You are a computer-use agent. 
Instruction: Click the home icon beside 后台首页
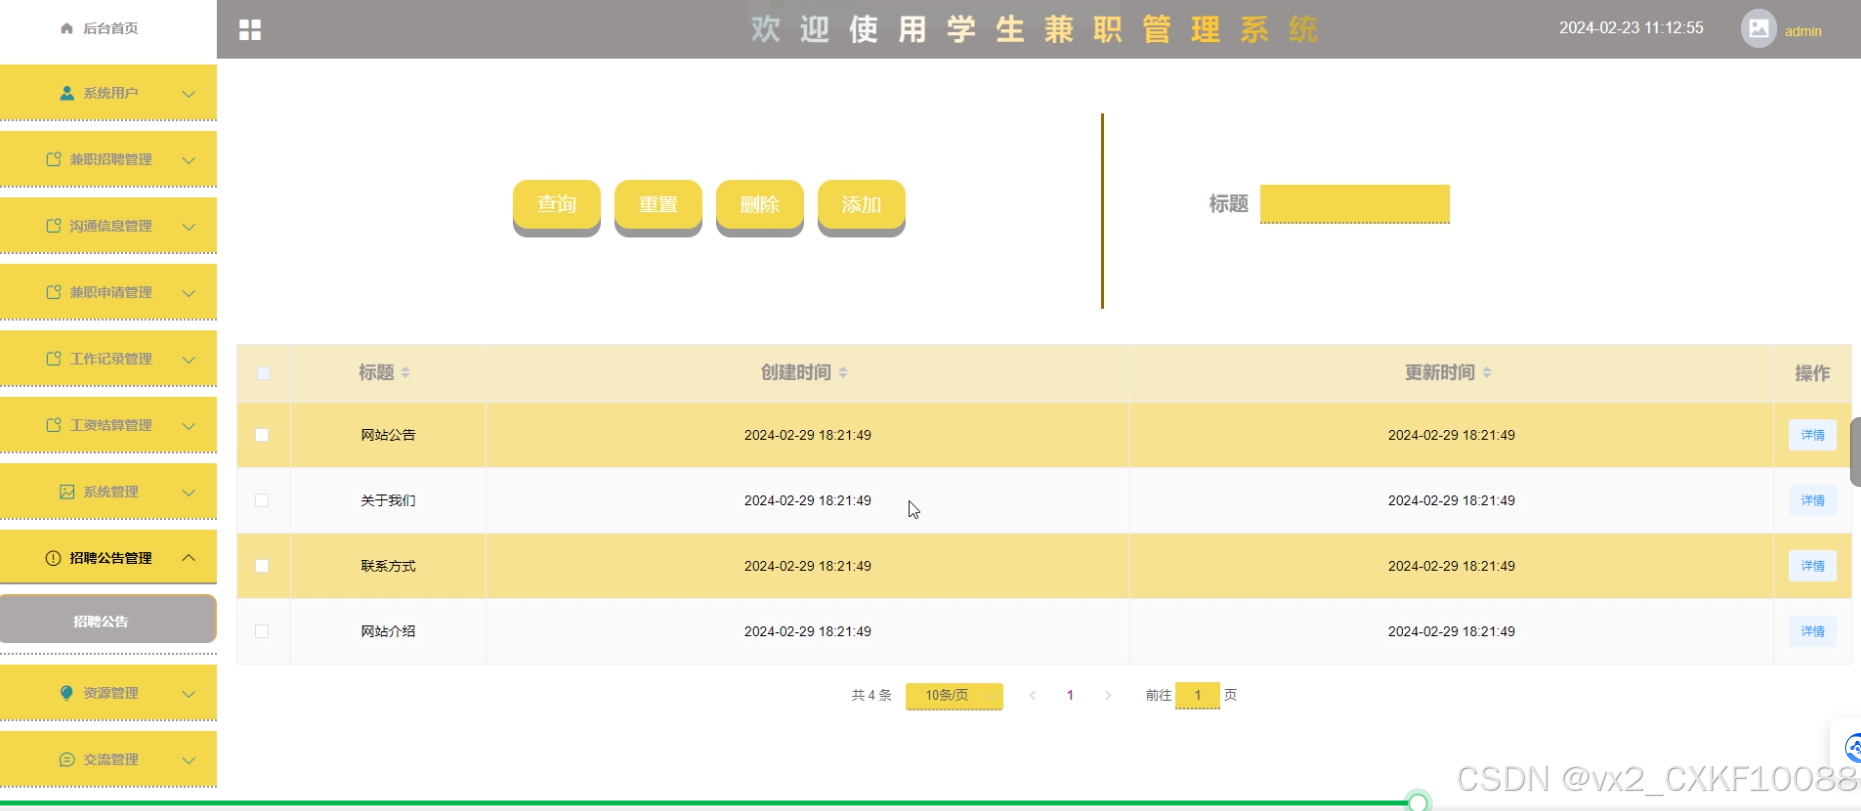pos(67,28)
